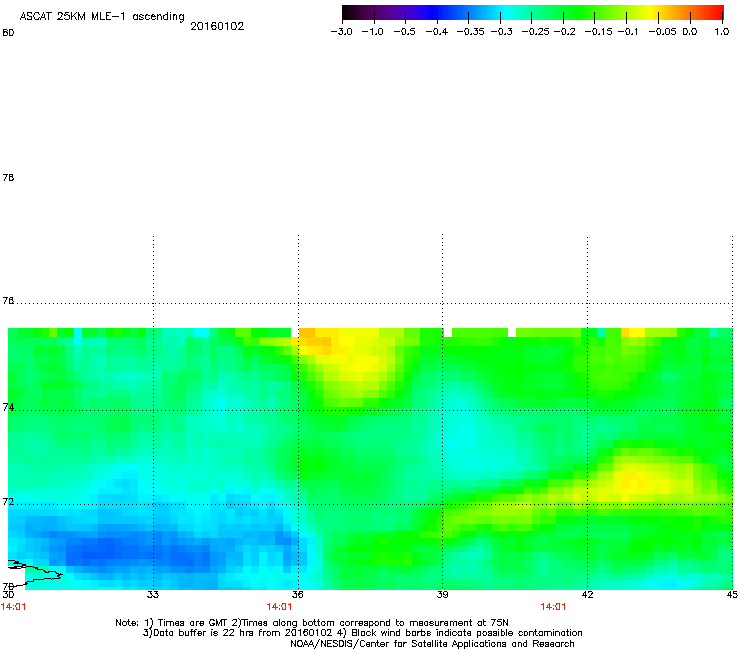Screen dimensions: 740x650
Task: Select the -0.5 color scale label
Action: 404,32
